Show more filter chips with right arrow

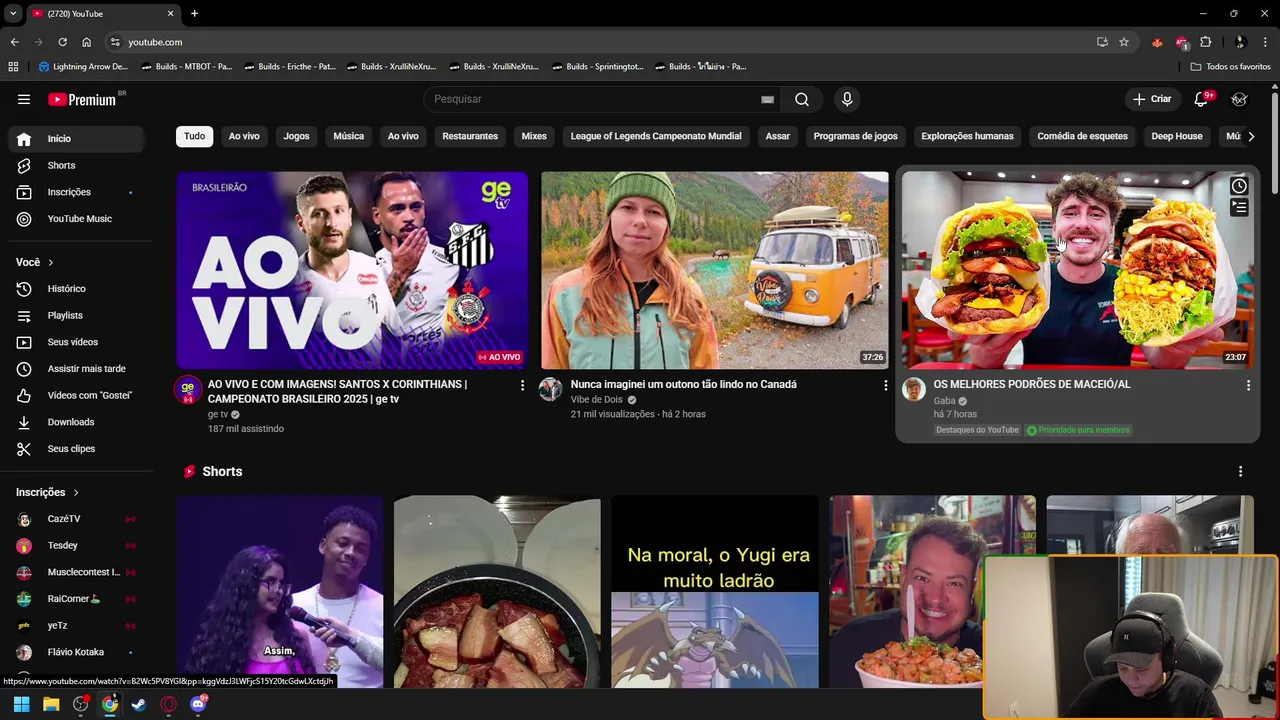(1251, 136)
